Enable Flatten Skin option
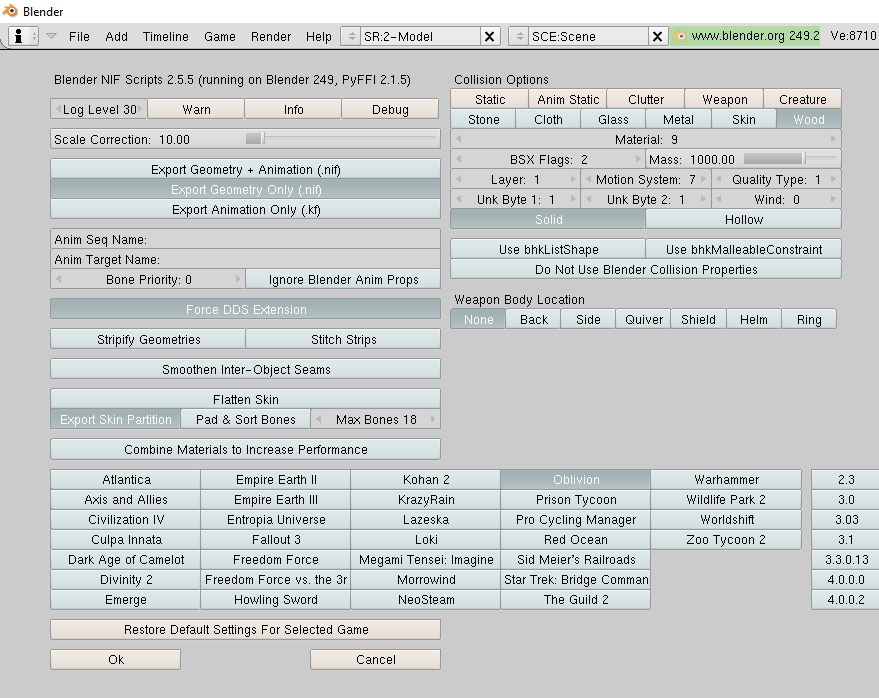This screenshot has height=698, width=879. point(246,399)
